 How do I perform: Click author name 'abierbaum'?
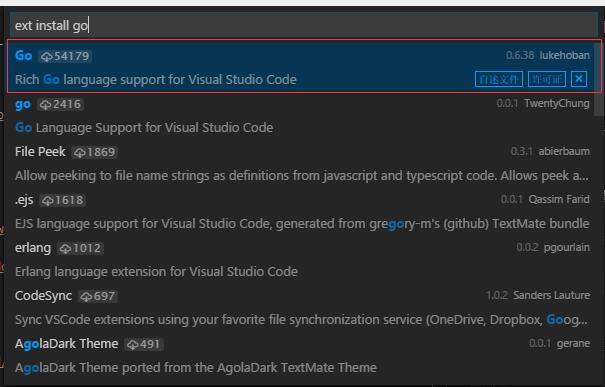(564, 151)
